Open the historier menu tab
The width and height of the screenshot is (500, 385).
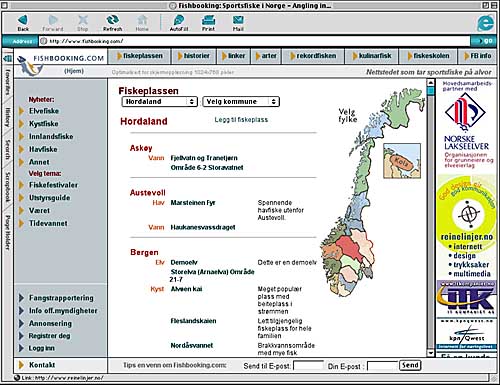coord(194,56)
